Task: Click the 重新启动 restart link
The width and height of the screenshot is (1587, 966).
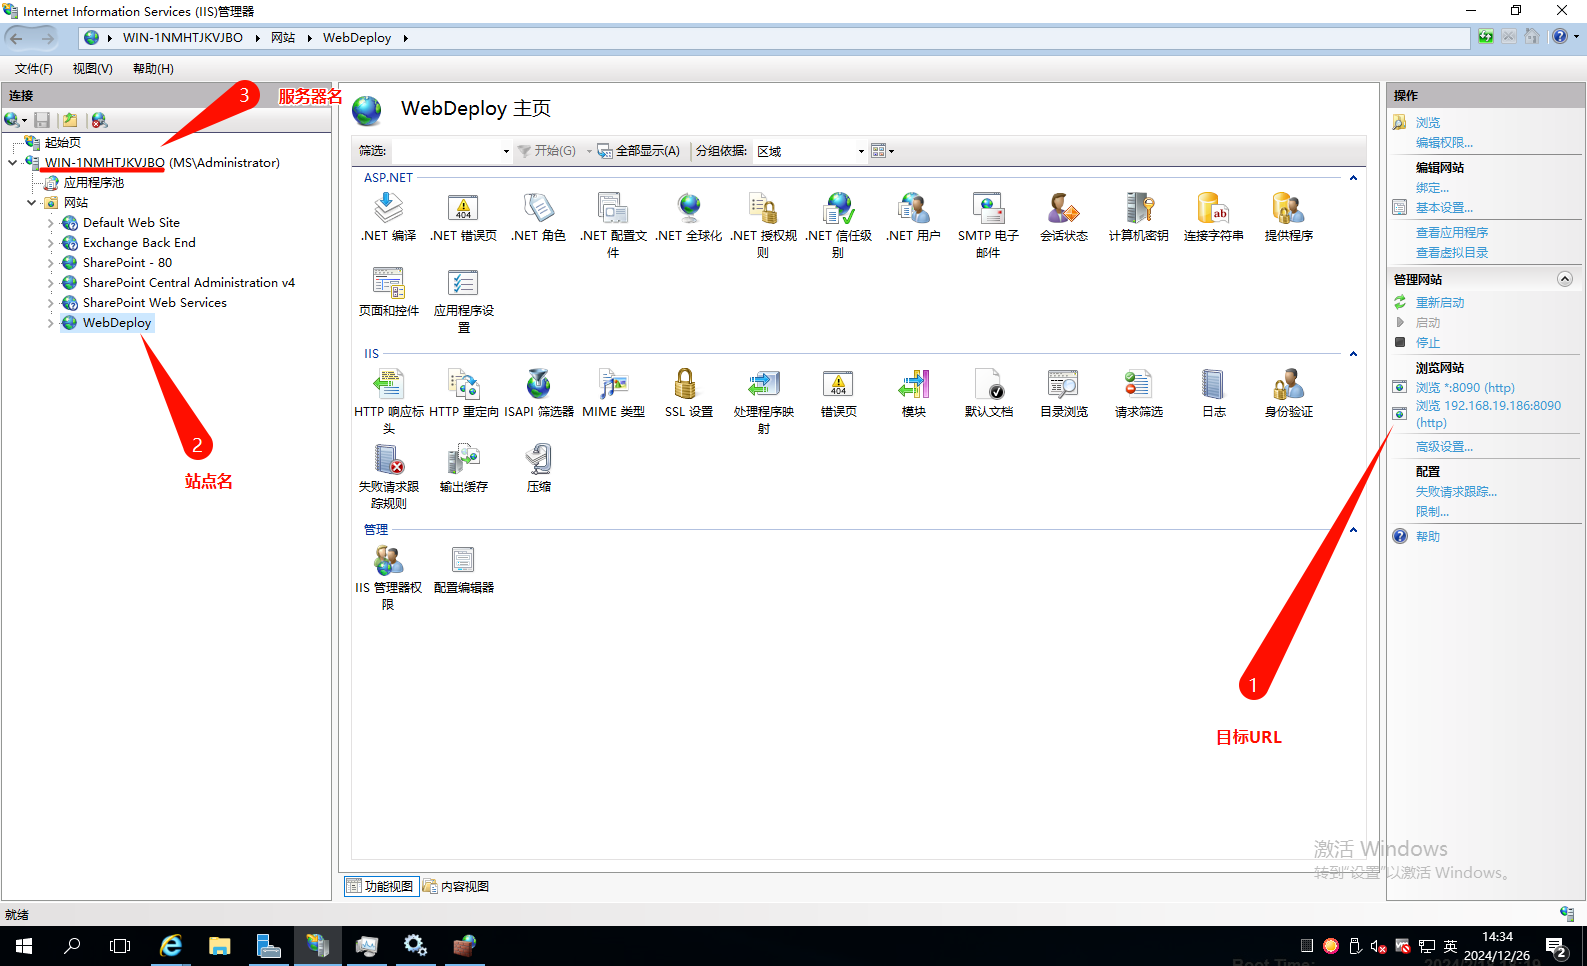Action: click(x=1439, y=303)
